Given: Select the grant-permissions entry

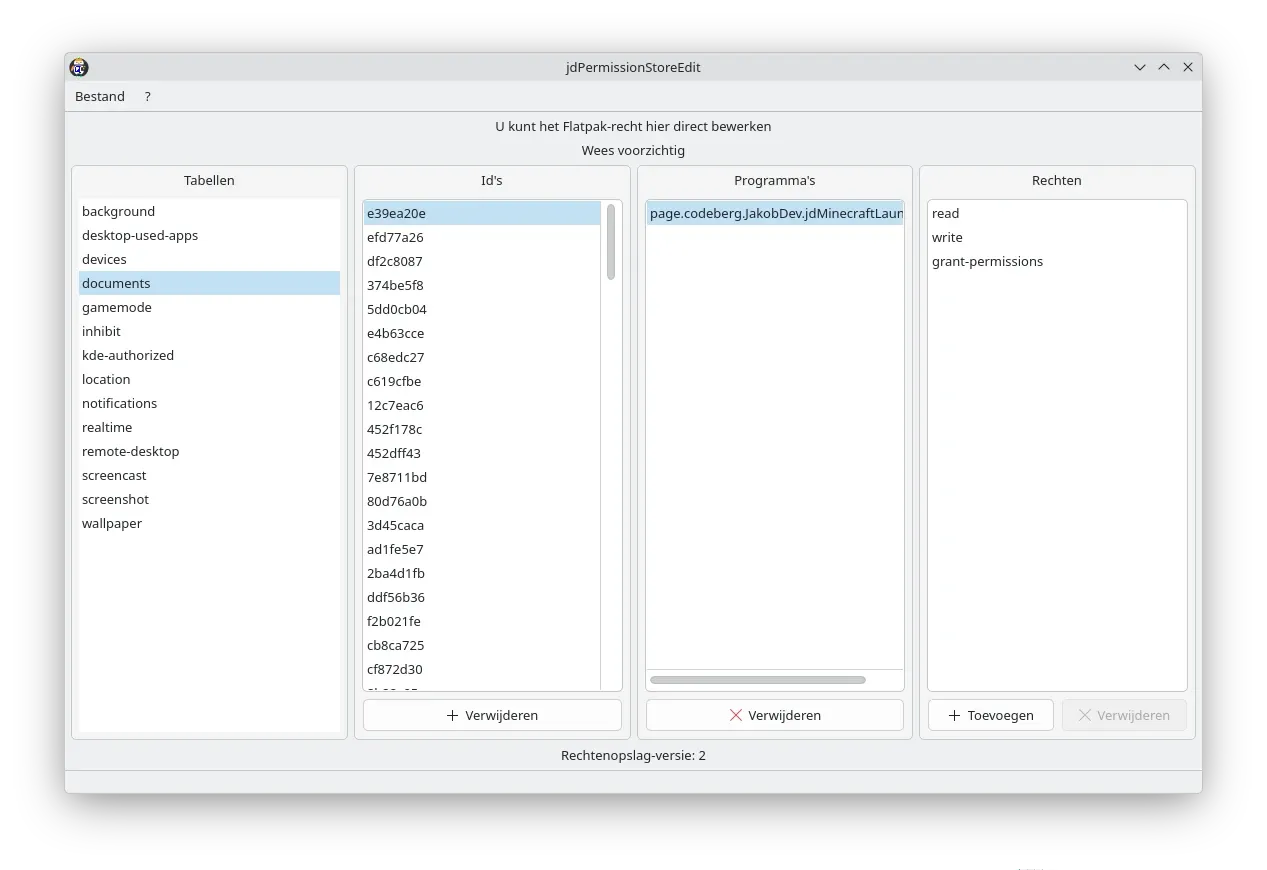Looking at the screenshot, I should coord(1057,261).
